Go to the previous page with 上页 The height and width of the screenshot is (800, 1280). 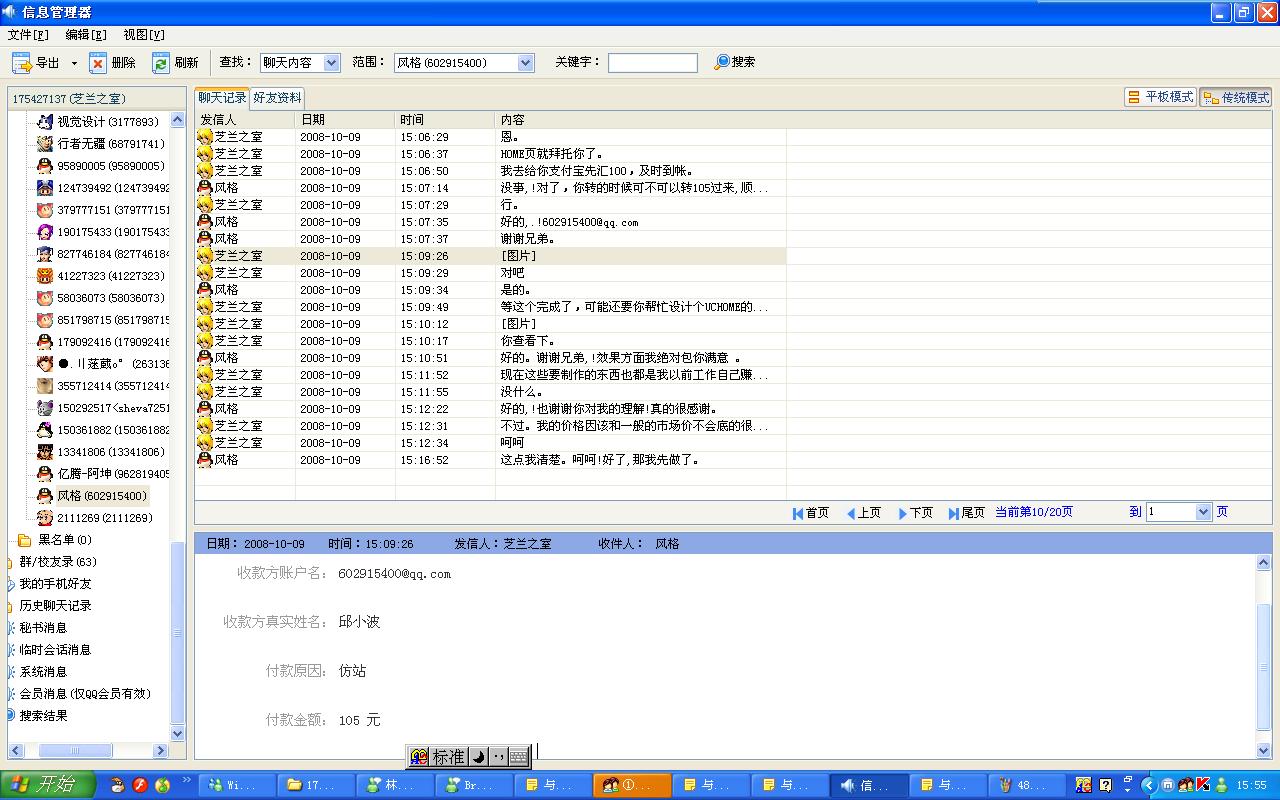[x=864, y=512]
